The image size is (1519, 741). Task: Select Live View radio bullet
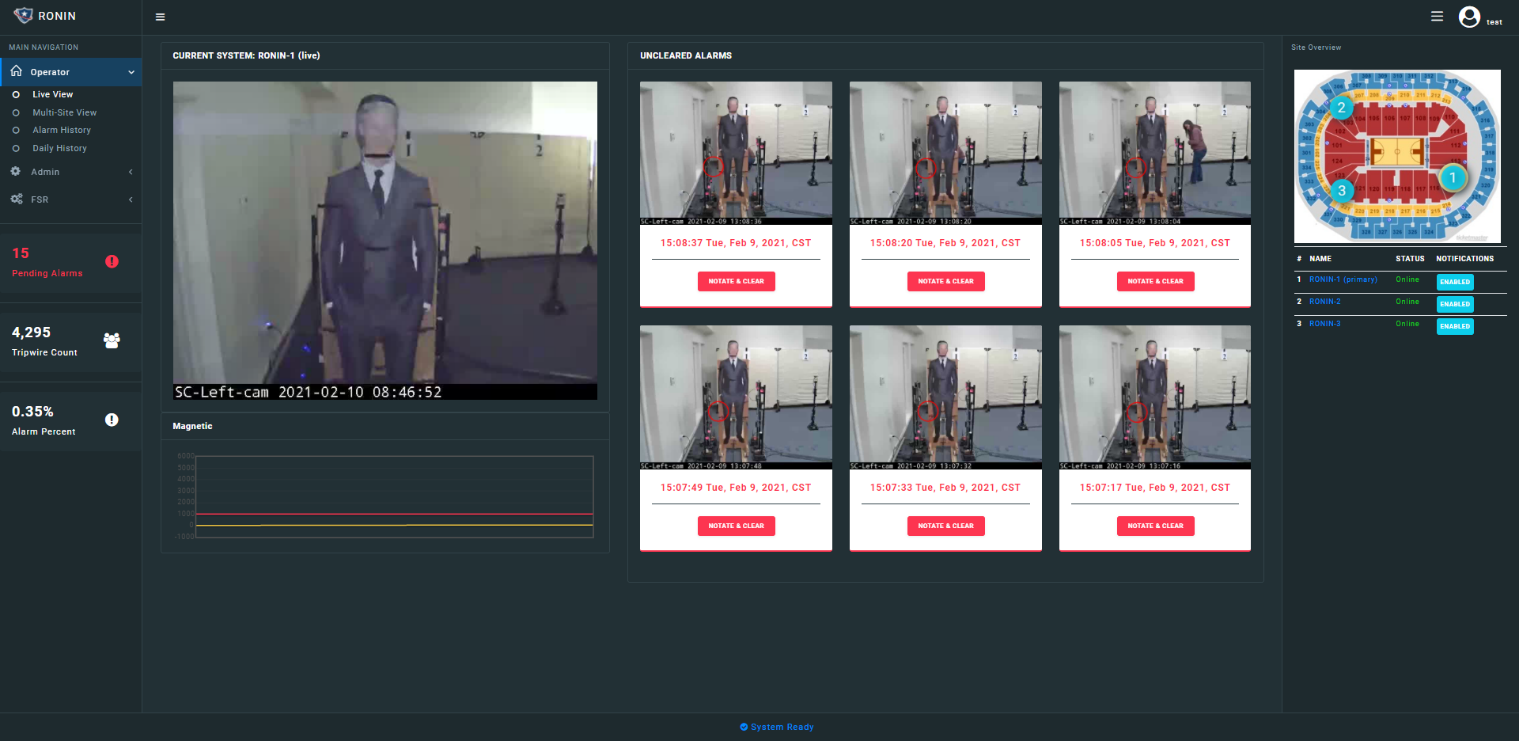coord(16,94)
